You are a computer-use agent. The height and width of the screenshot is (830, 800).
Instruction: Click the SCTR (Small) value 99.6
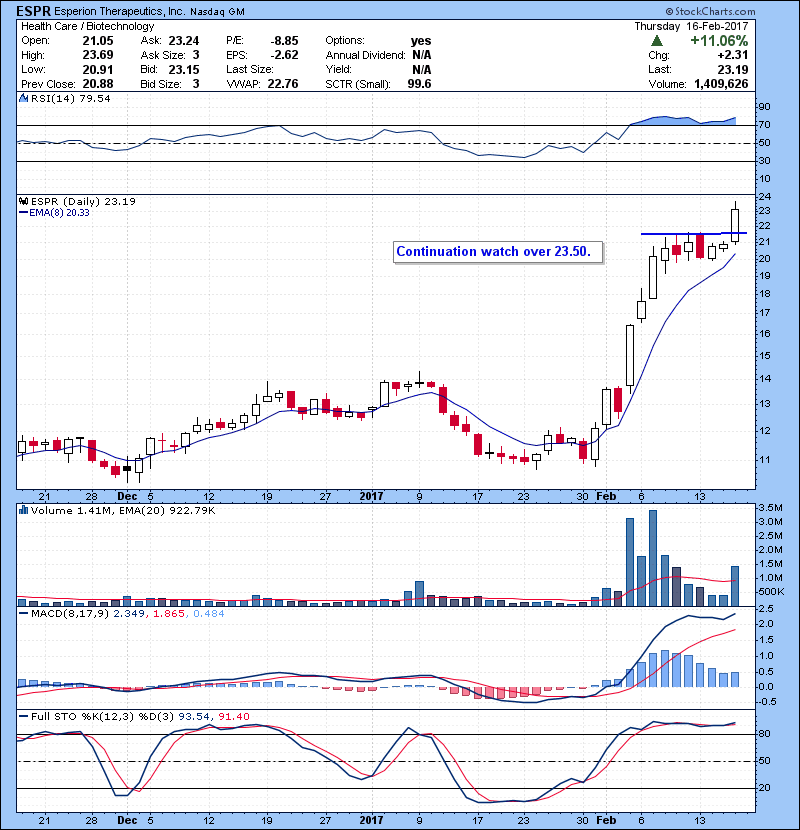click(419, 84)
